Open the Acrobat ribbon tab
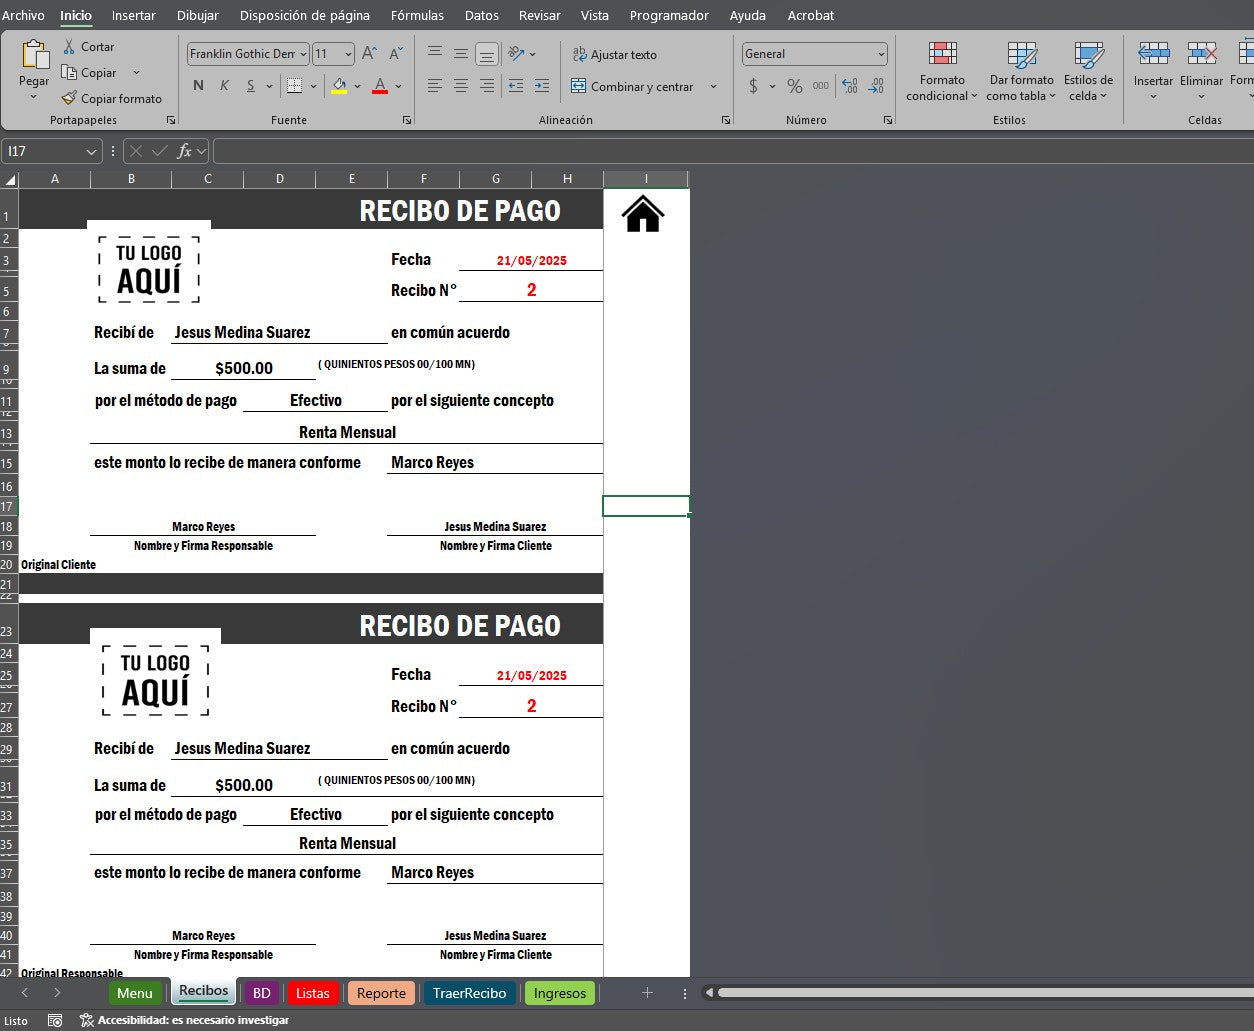Image resolution: width=1254 pixels, height=1031 pixels. pyautogui.click(x=811, y=15)
